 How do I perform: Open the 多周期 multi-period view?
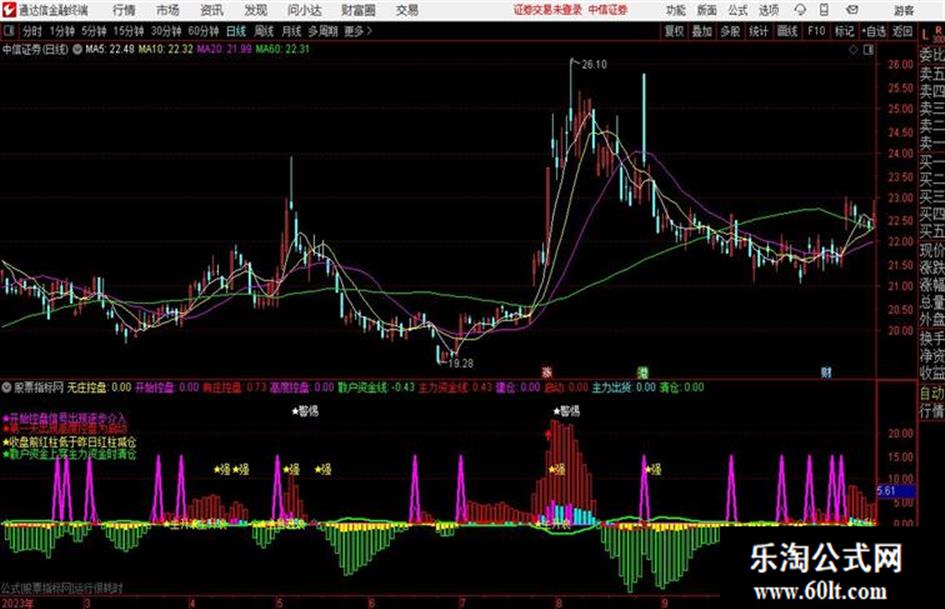pyautogui.click(x=322, y=31)
